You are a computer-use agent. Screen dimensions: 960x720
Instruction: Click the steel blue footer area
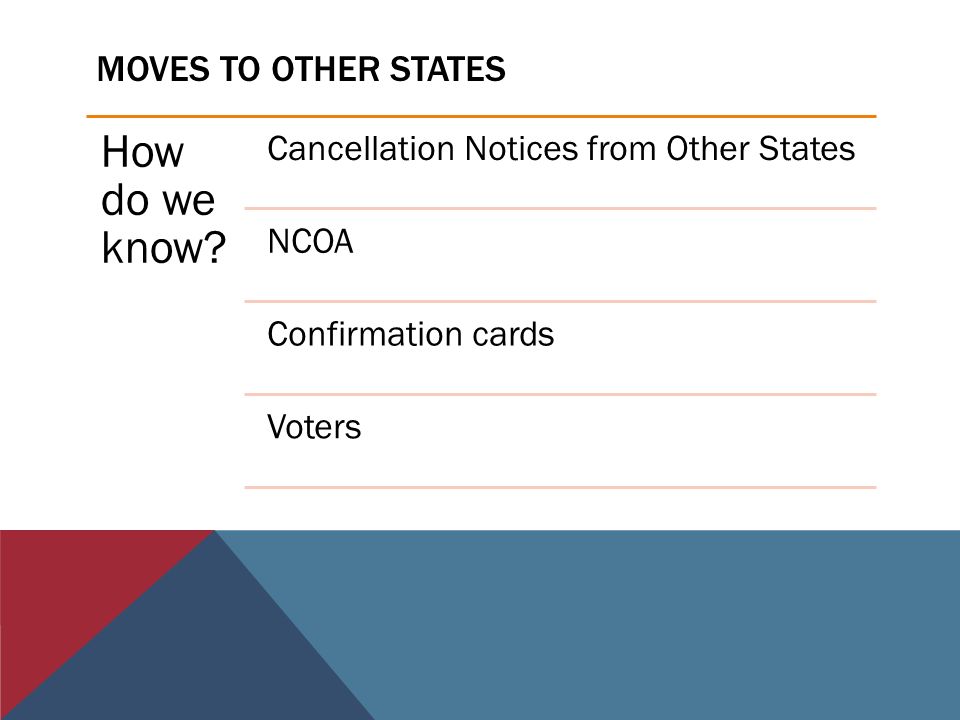(x=643, y=624)
